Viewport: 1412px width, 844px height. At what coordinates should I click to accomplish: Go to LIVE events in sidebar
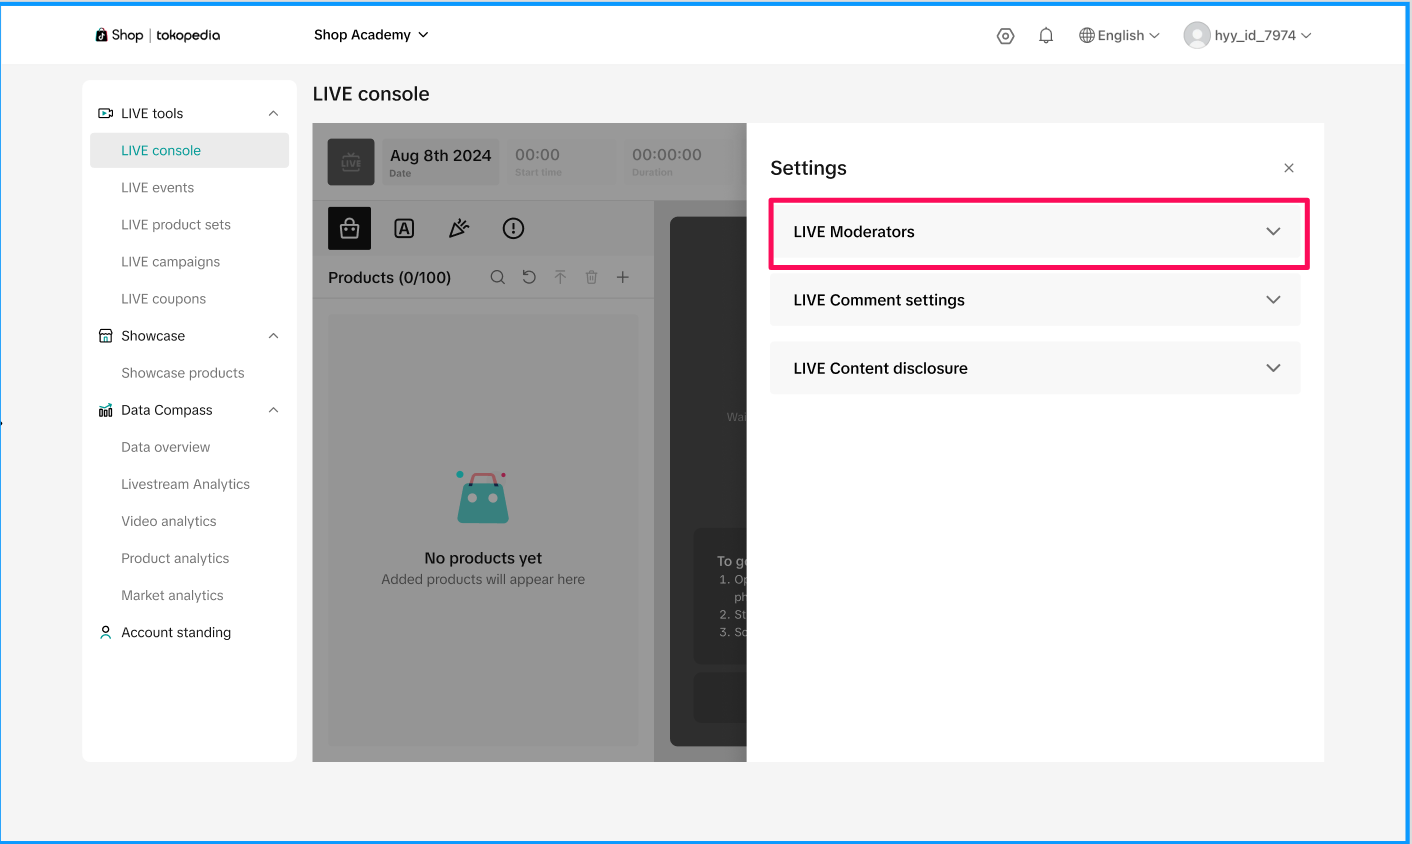click(x=158, y=188)
